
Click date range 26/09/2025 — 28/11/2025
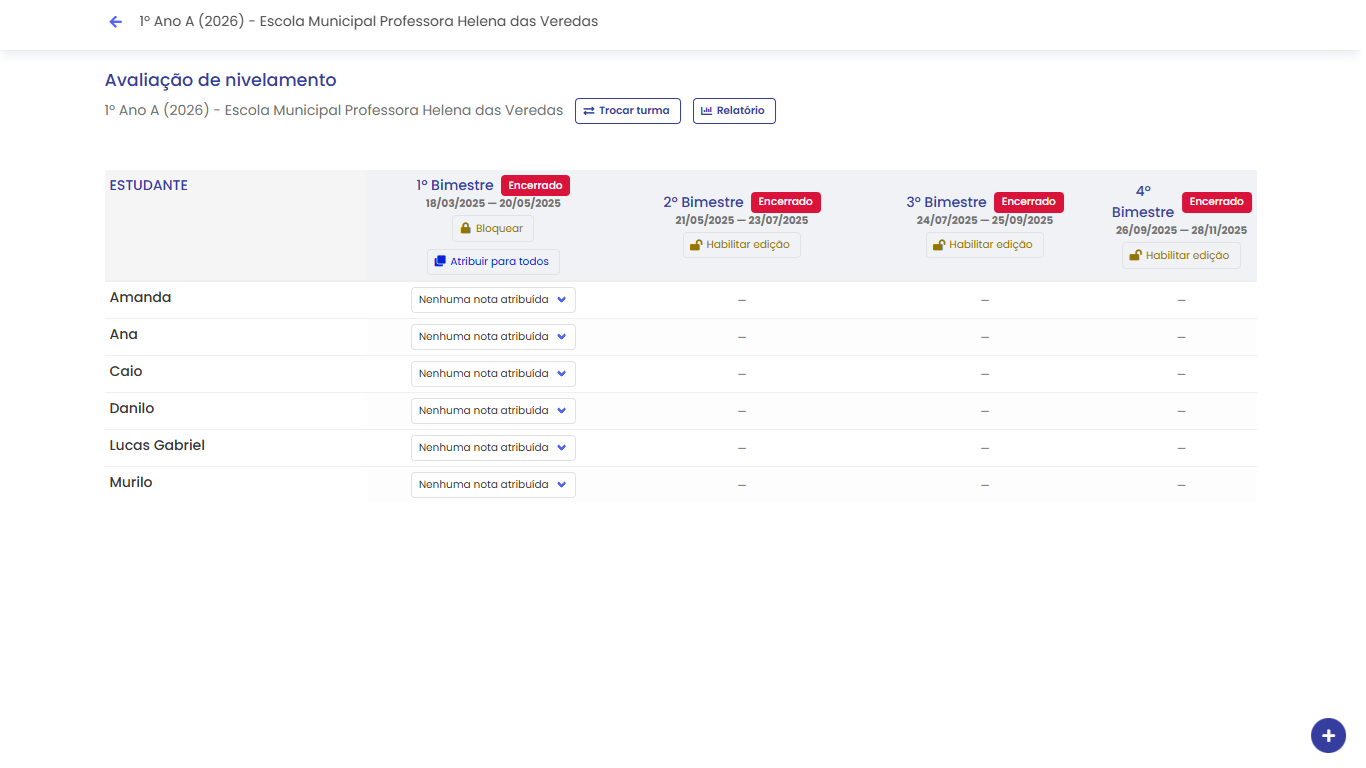(x=1181, y=230)
